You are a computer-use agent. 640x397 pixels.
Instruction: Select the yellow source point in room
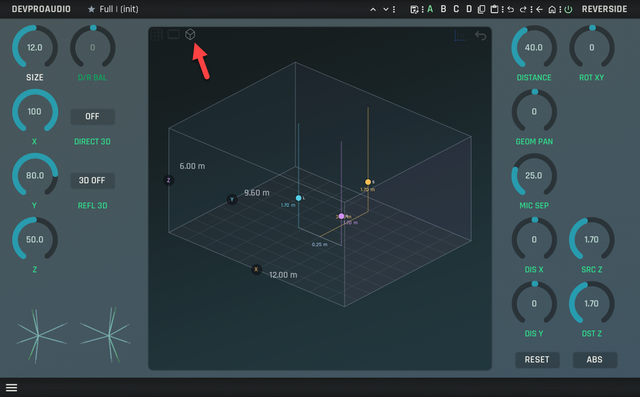coord(368,182)
